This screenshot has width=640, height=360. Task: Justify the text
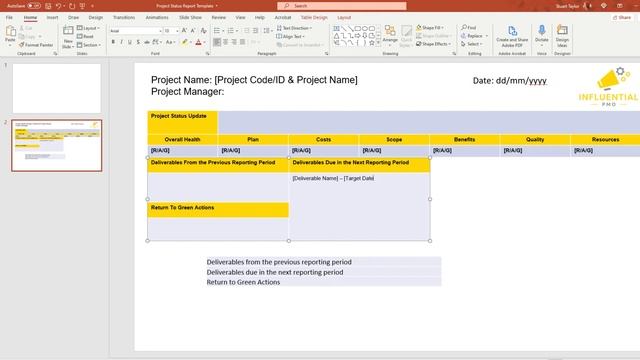(242, 42)
